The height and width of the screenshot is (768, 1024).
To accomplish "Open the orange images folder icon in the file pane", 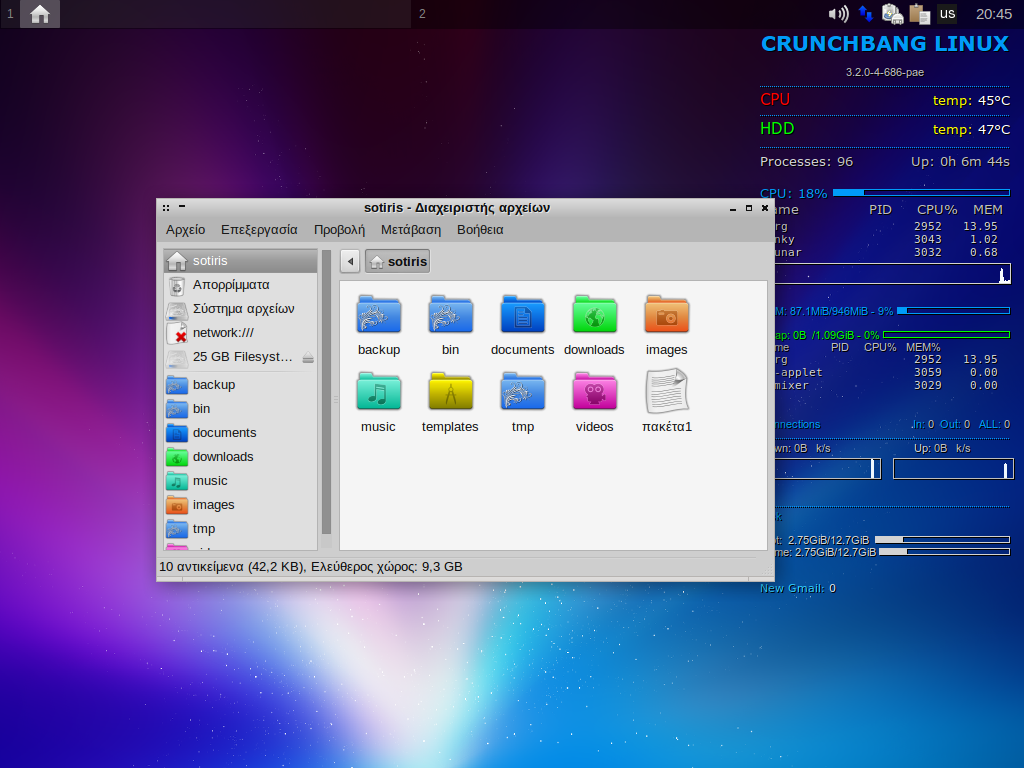I will (x=666, y=315).
